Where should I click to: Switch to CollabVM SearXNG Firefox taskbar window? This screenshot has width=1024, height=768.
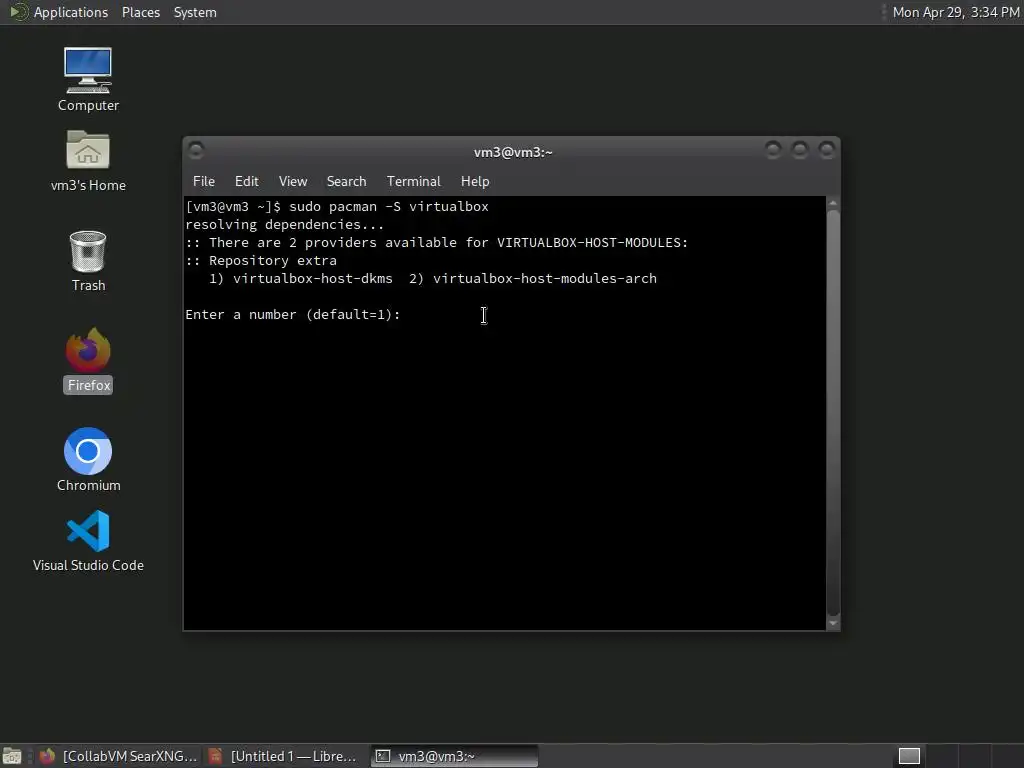119,756
